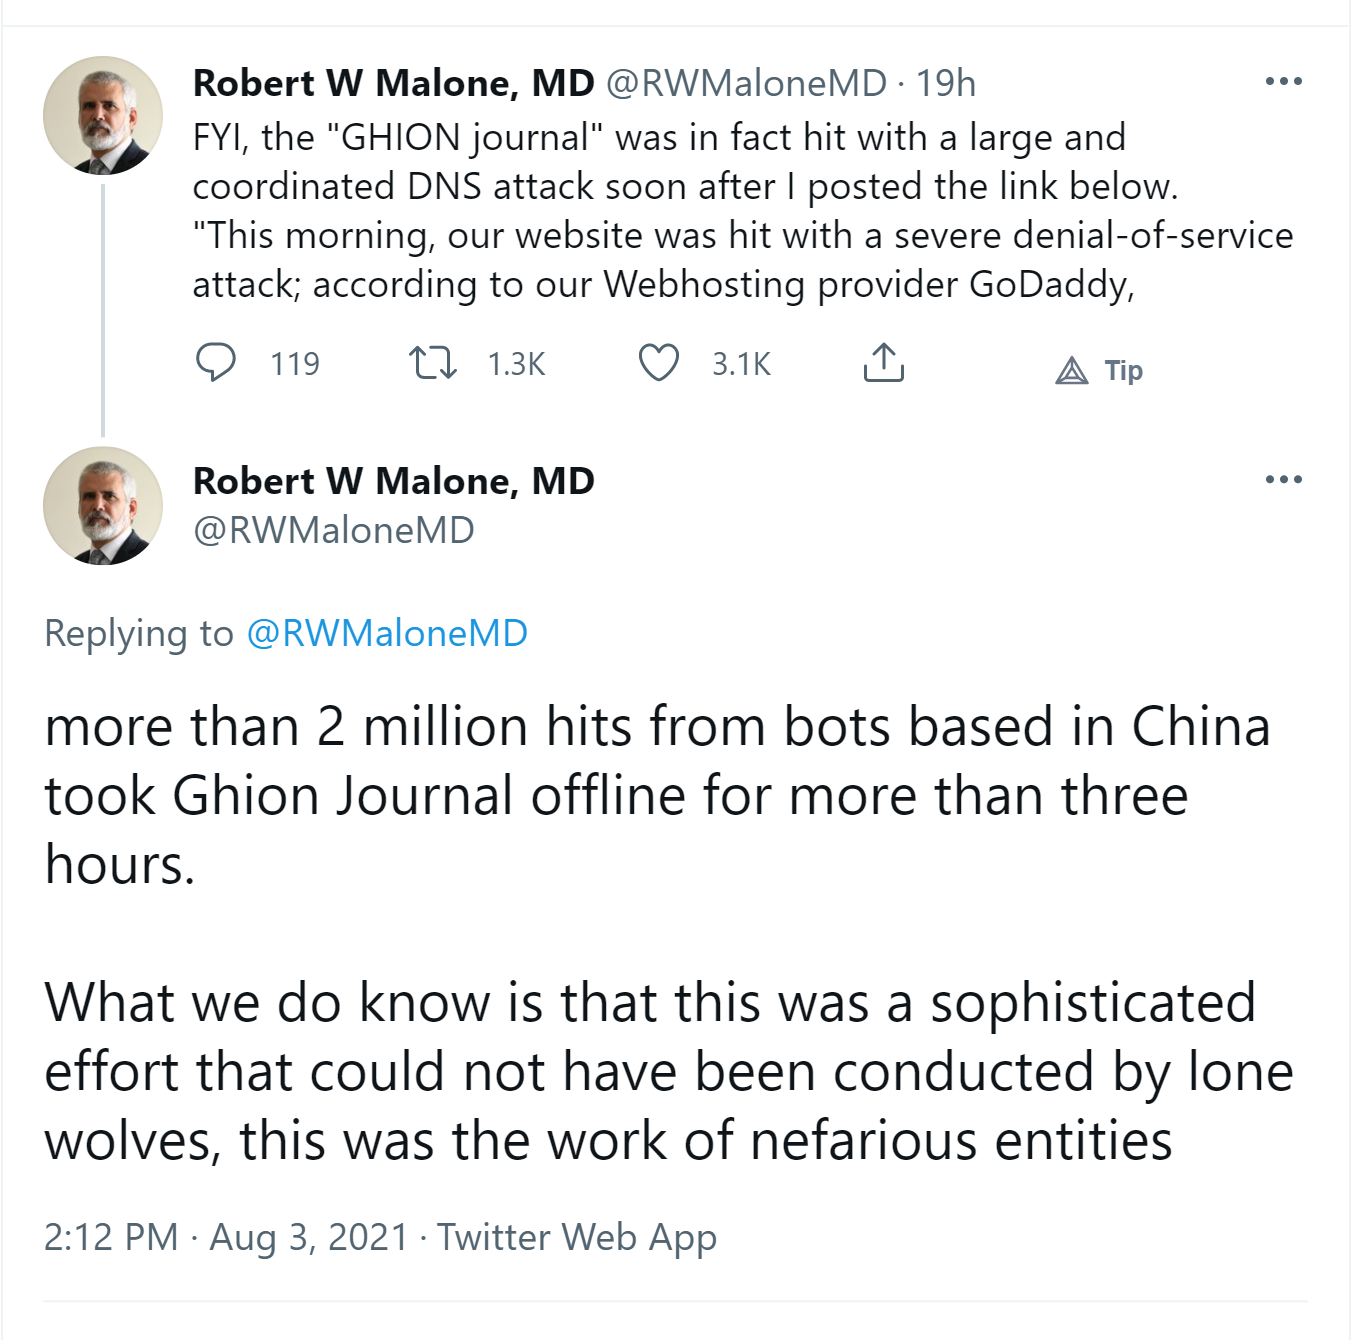View the 3.1K likes count

pyautogui.click(x=741, y=364)
